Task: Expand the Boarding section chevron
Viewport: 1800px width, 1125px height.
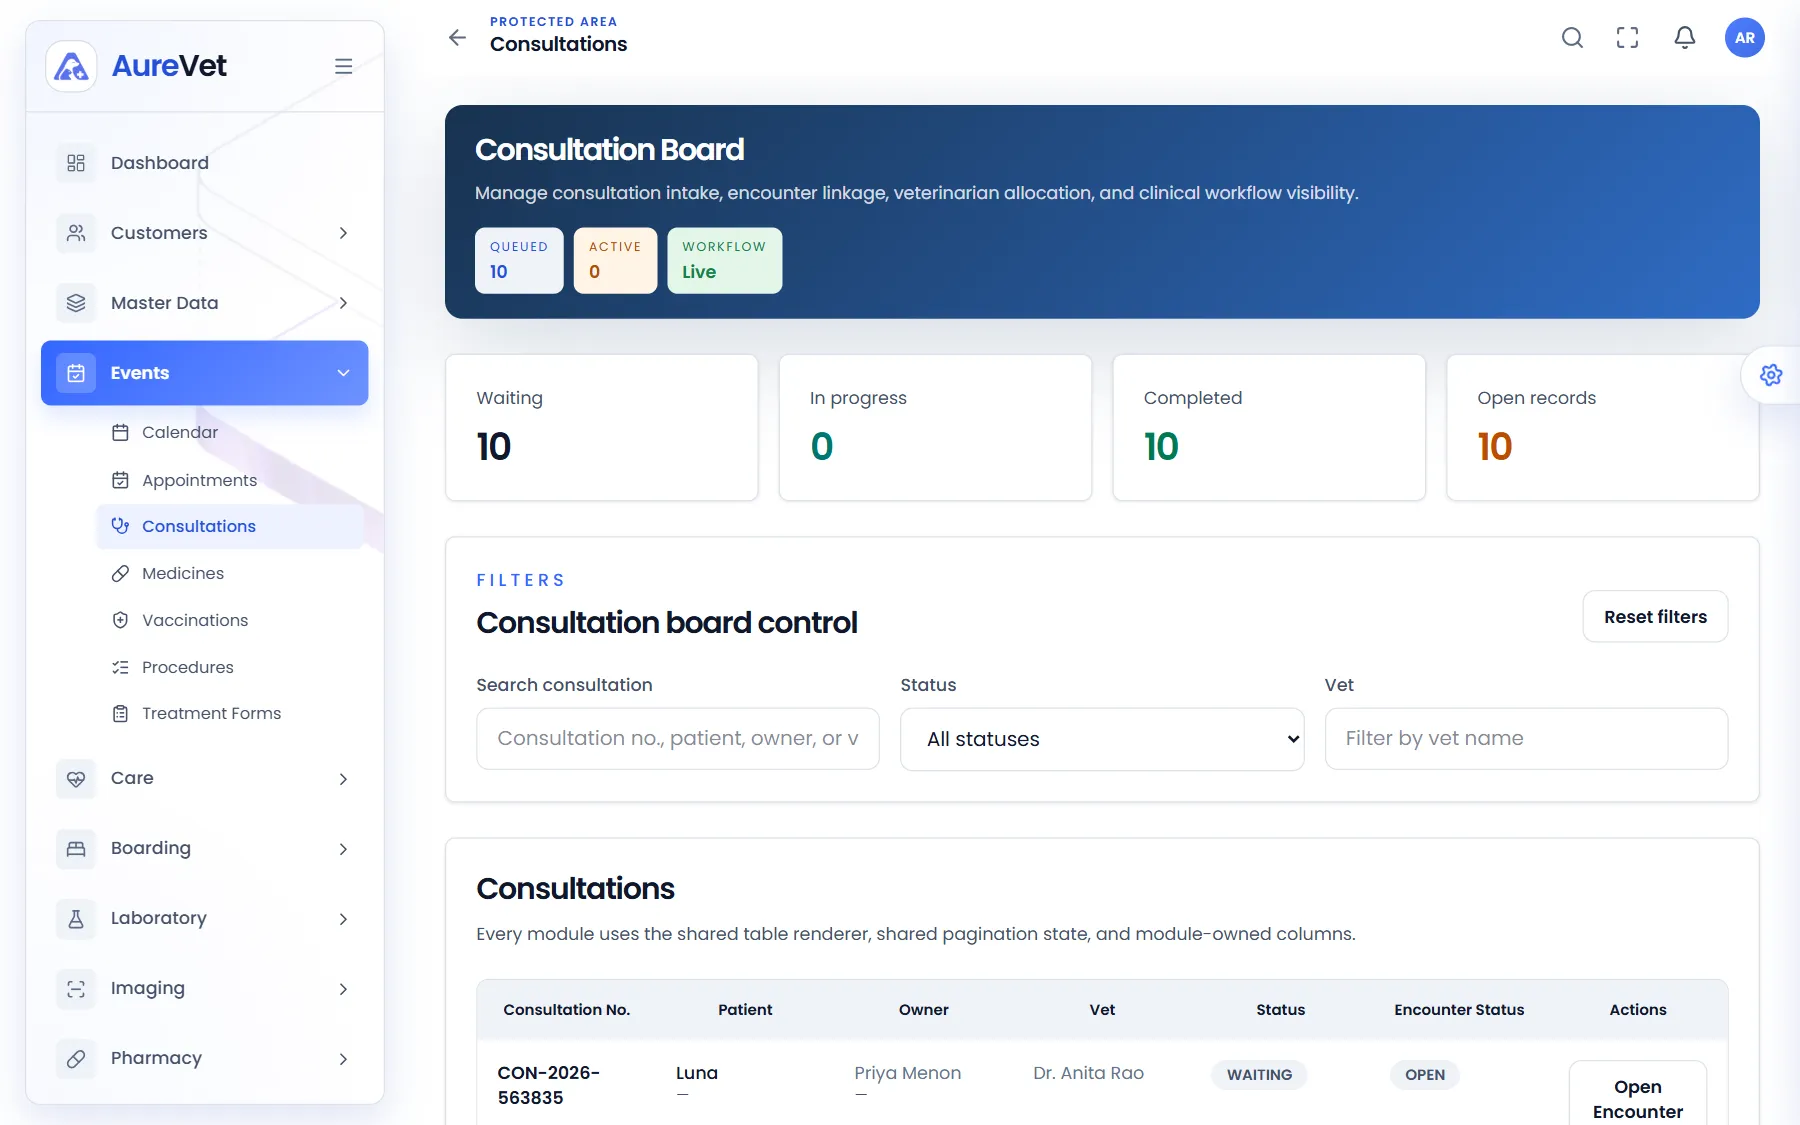Action: click(x=343, y=849)
